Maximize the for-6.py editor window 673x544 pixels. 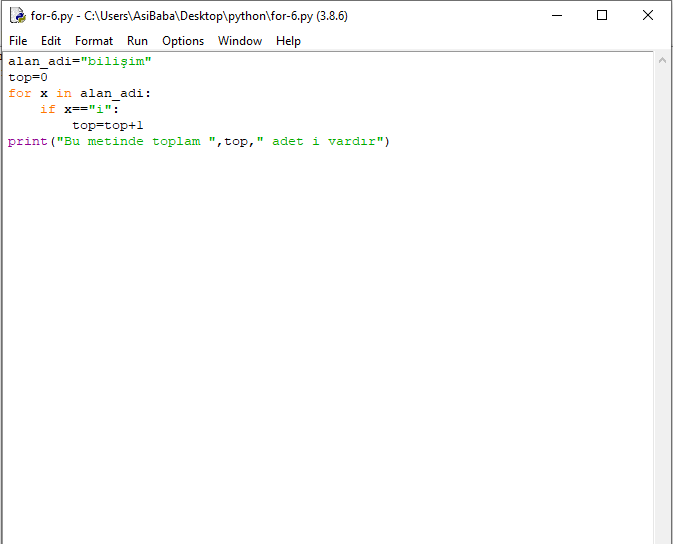pos(602,16)
